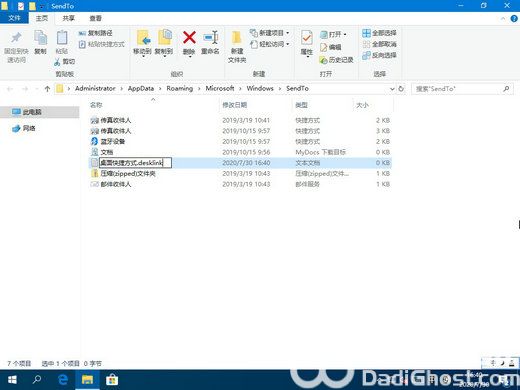
Task: Click the Refresh button beside the address bar
Action: 401,89
